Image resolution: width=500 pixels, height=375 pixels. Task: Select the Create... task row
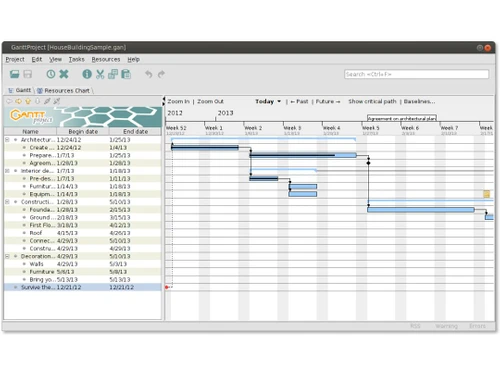point(83,147)
